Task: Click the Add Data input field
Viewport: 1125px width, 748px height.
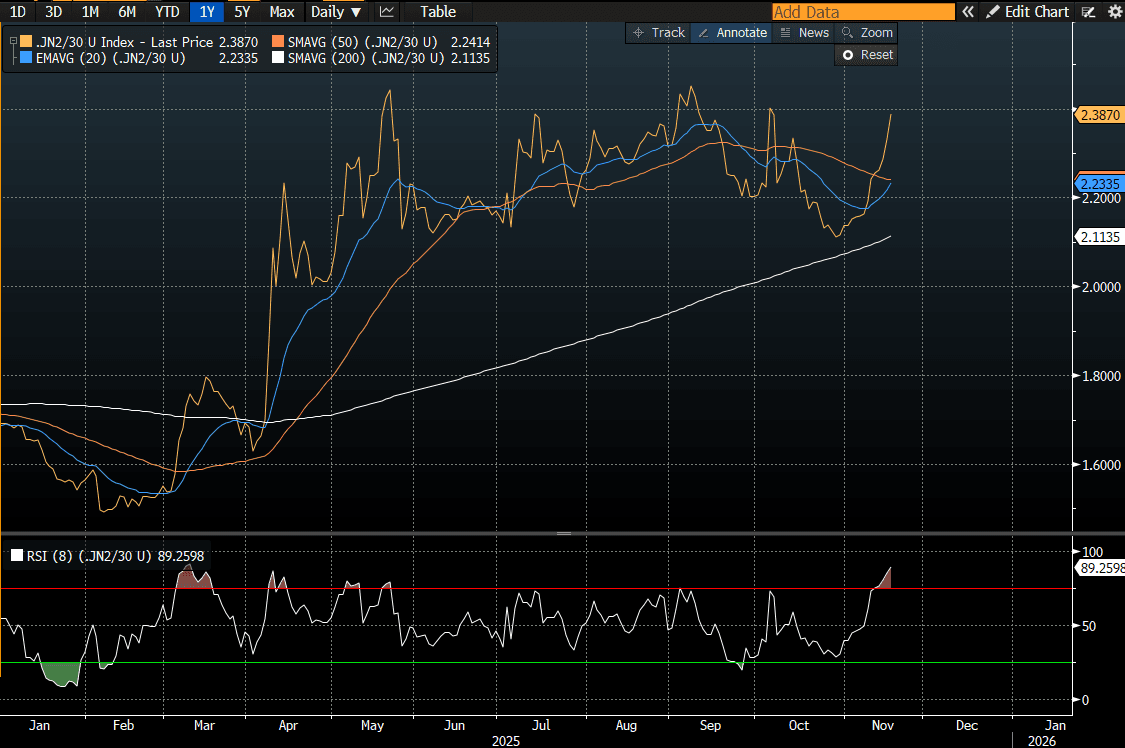Action: point(863,12)
